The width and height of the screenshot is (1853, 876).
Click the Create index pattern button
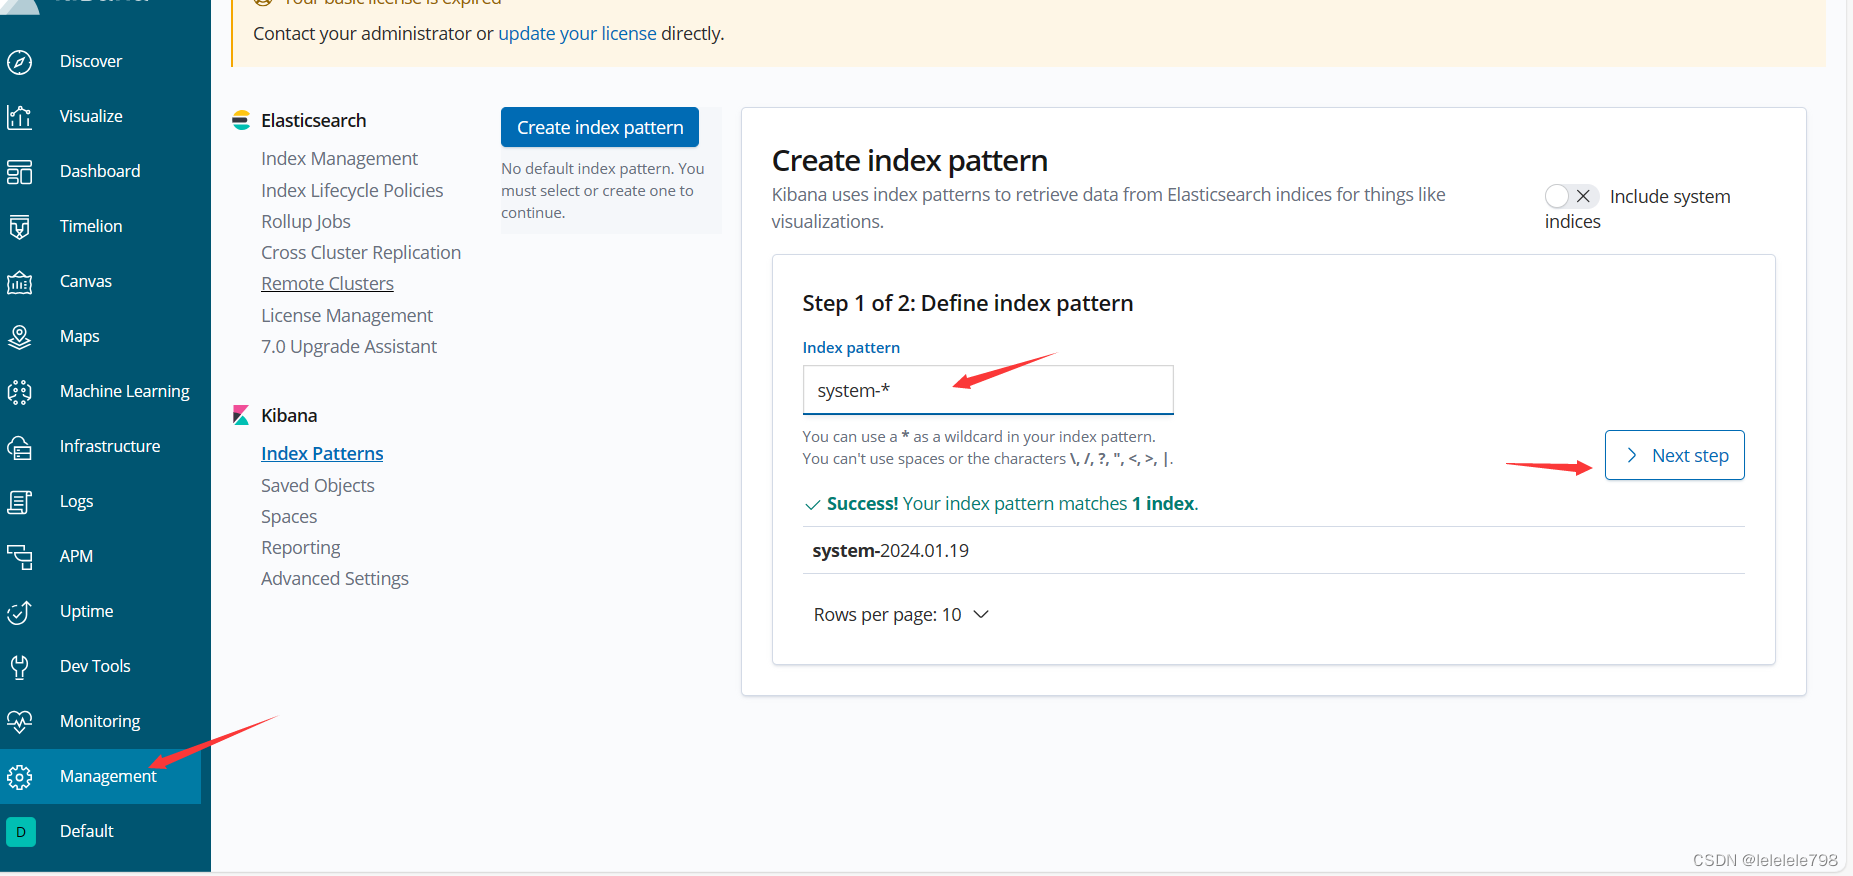(600, 127)
